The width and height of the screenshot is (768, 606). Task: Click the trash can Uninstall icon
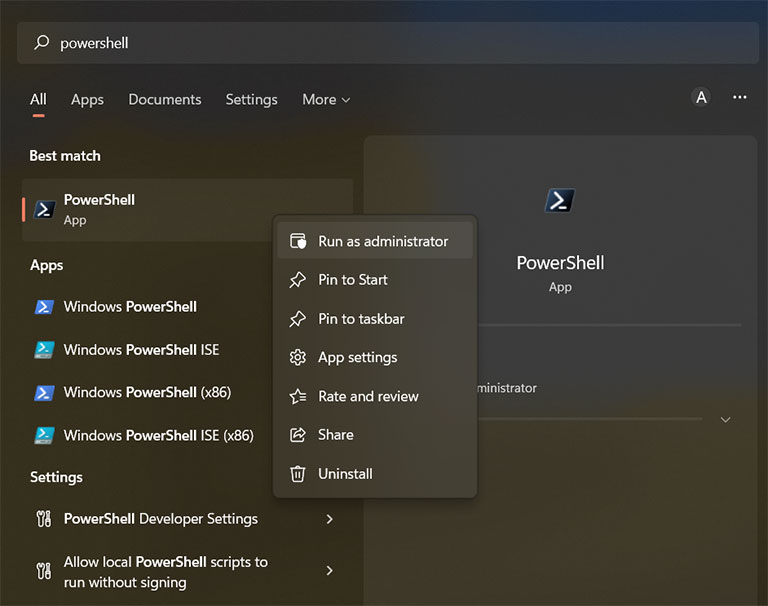coord(297,474)
